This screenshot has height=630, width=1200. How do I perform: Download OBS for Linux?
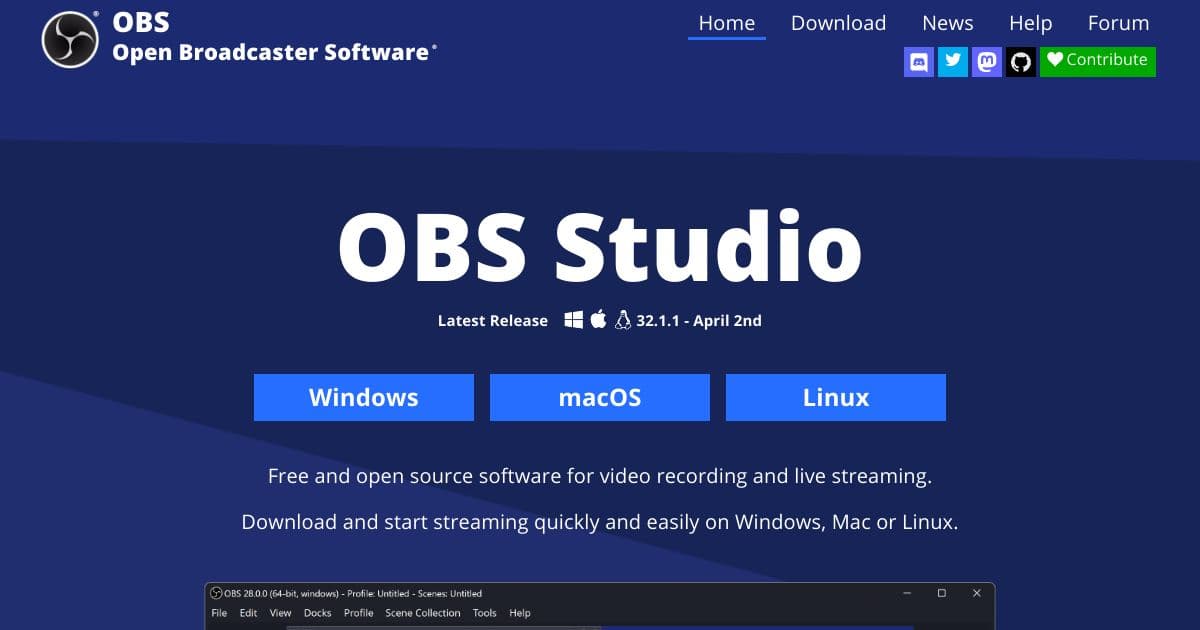coord(835,397)
